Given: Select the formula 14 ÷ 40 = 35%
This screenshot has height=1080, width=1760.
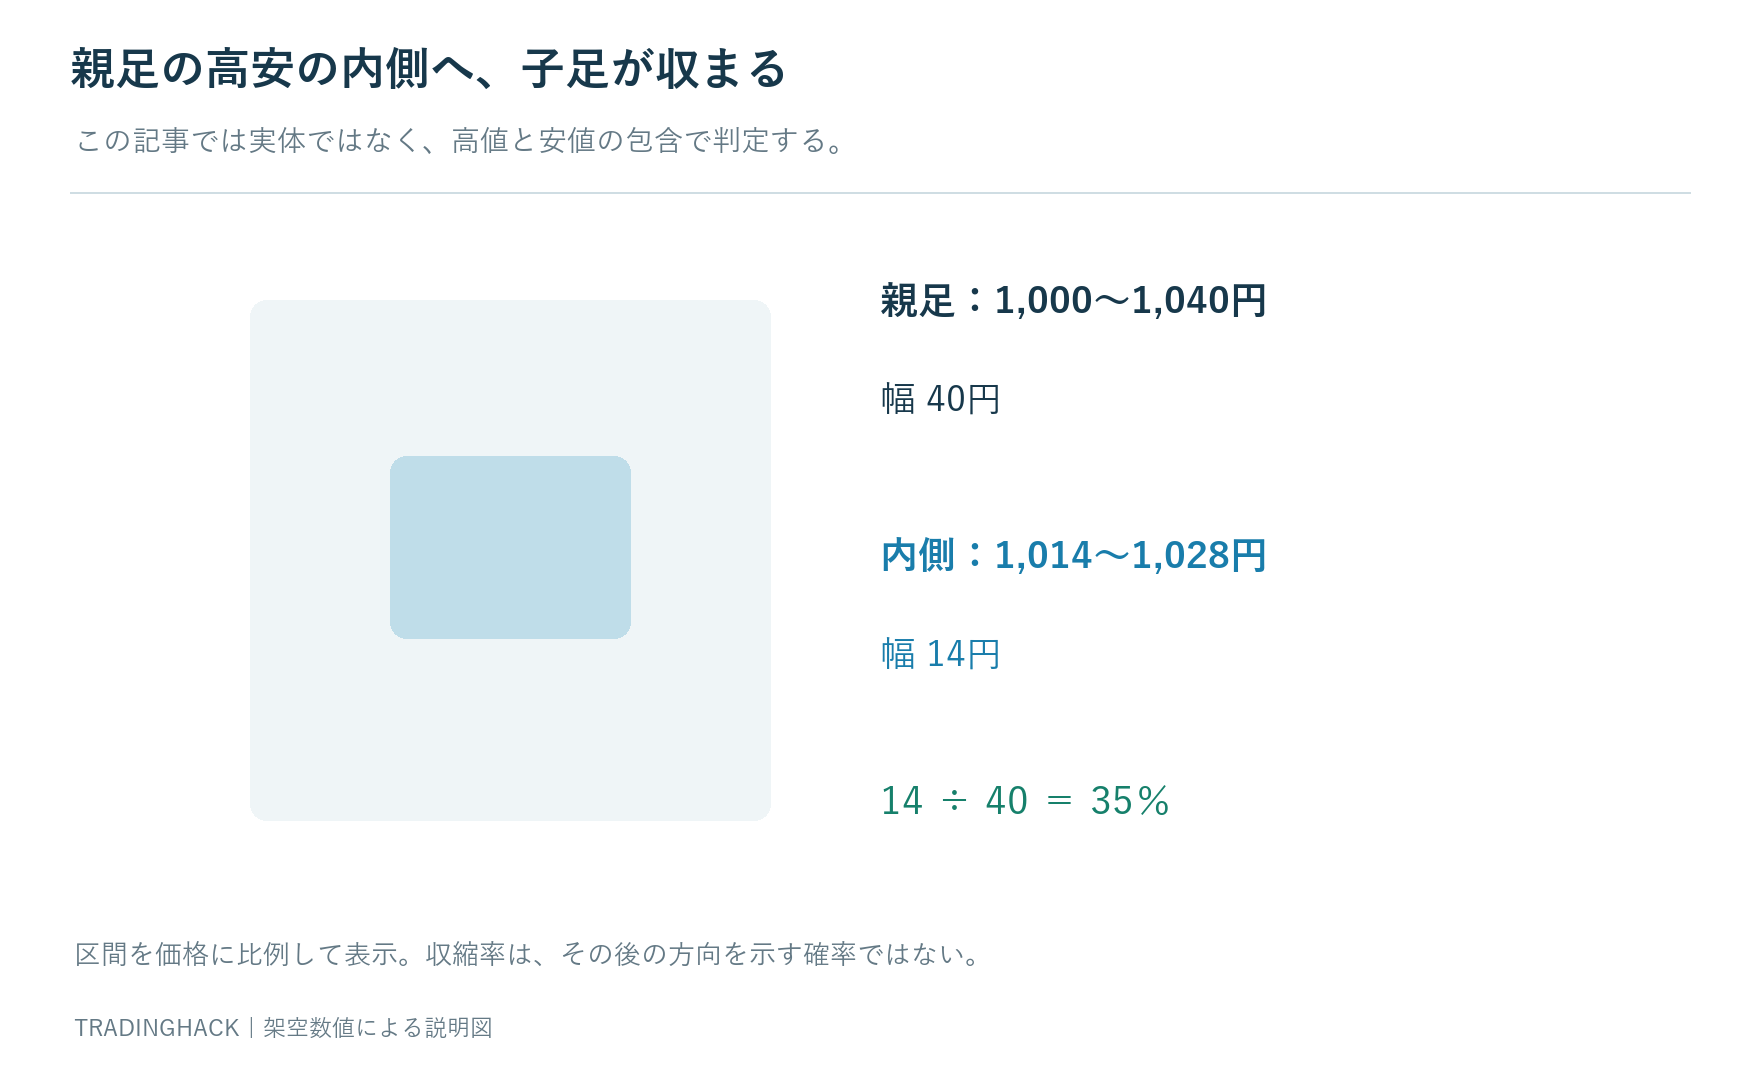Looking at the screenshot, I should pyautogui.click(x=1025, y=801).
